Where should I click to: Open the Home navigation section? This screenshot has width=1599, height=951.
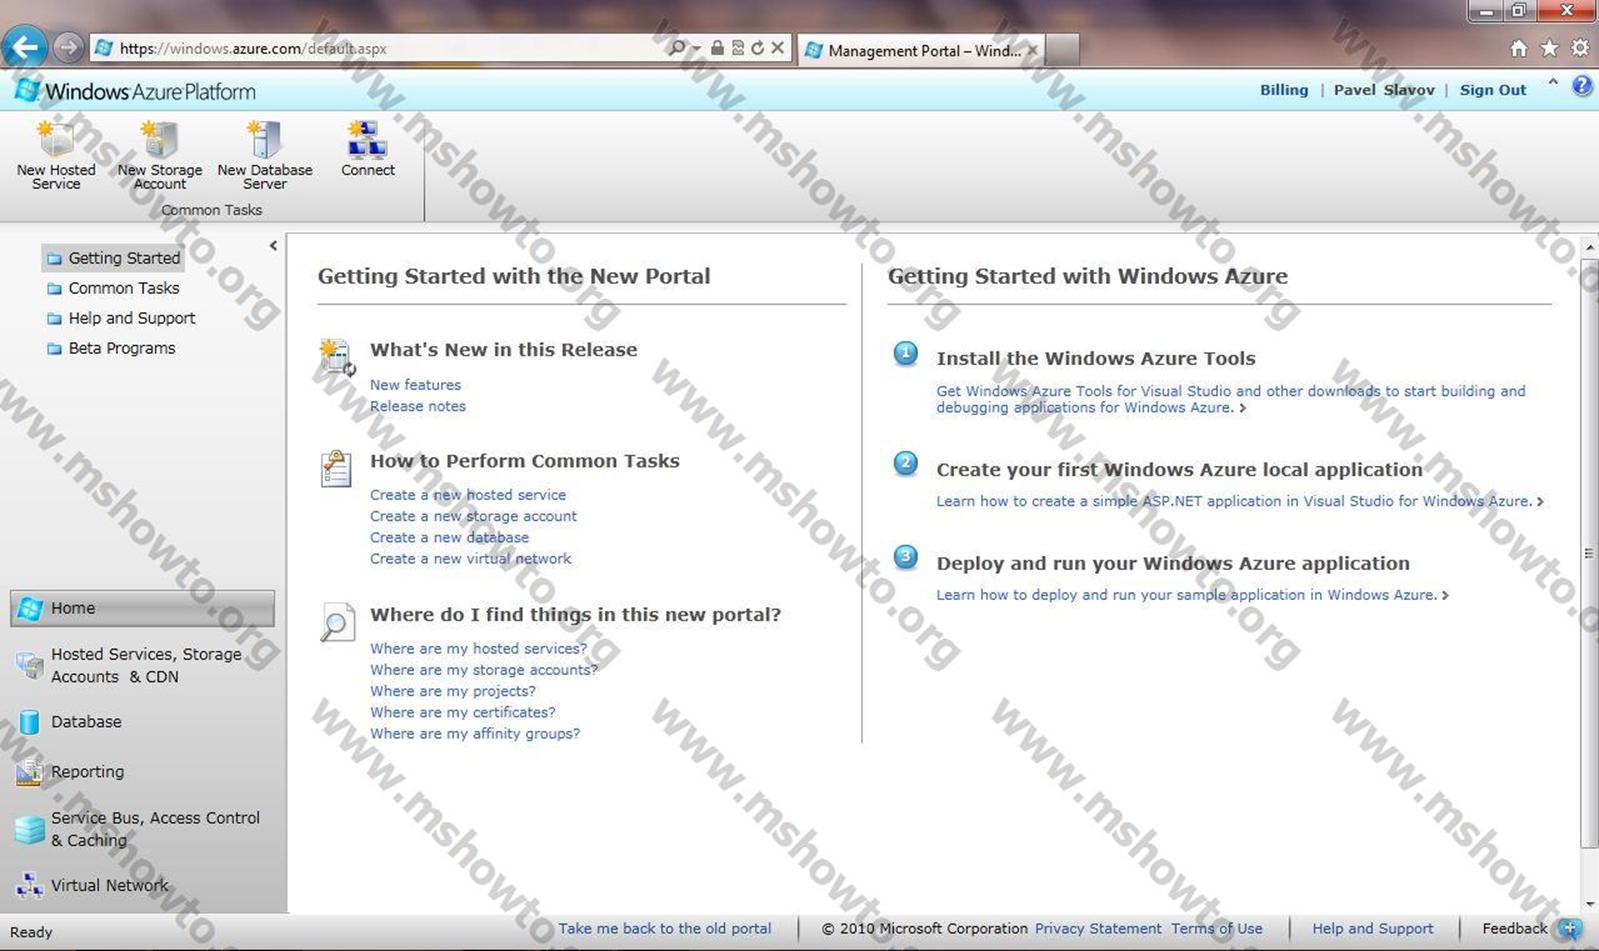click(x=142, y=608)
